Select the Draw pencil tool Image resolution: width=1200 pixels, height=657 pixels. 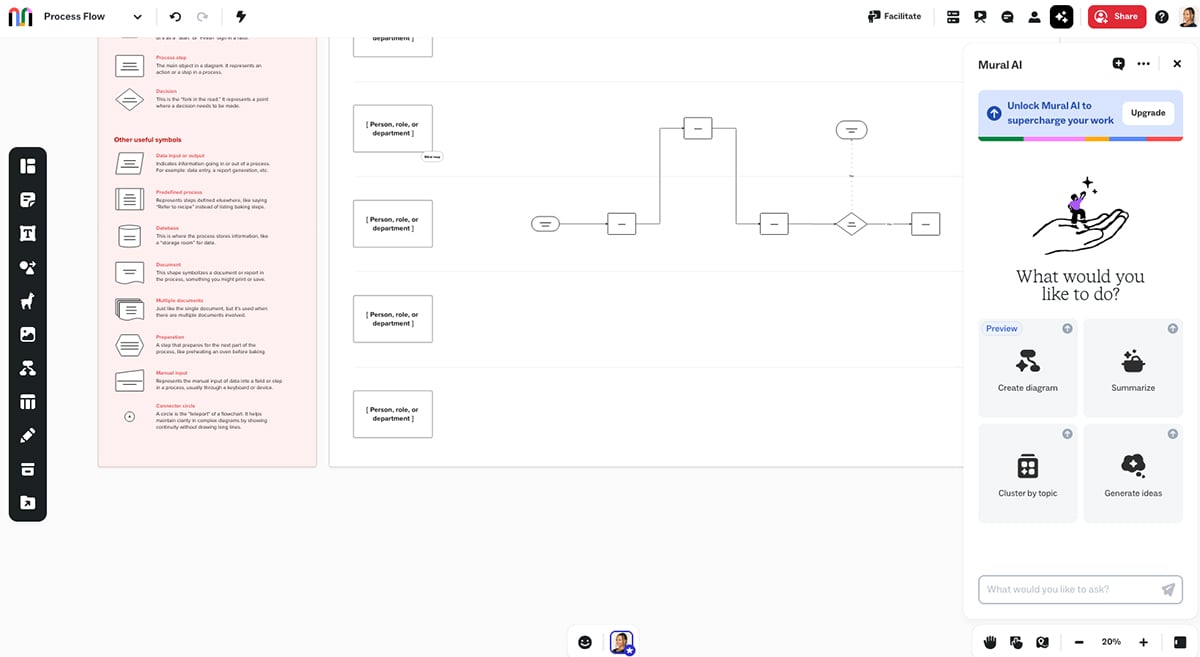(27, 435)
